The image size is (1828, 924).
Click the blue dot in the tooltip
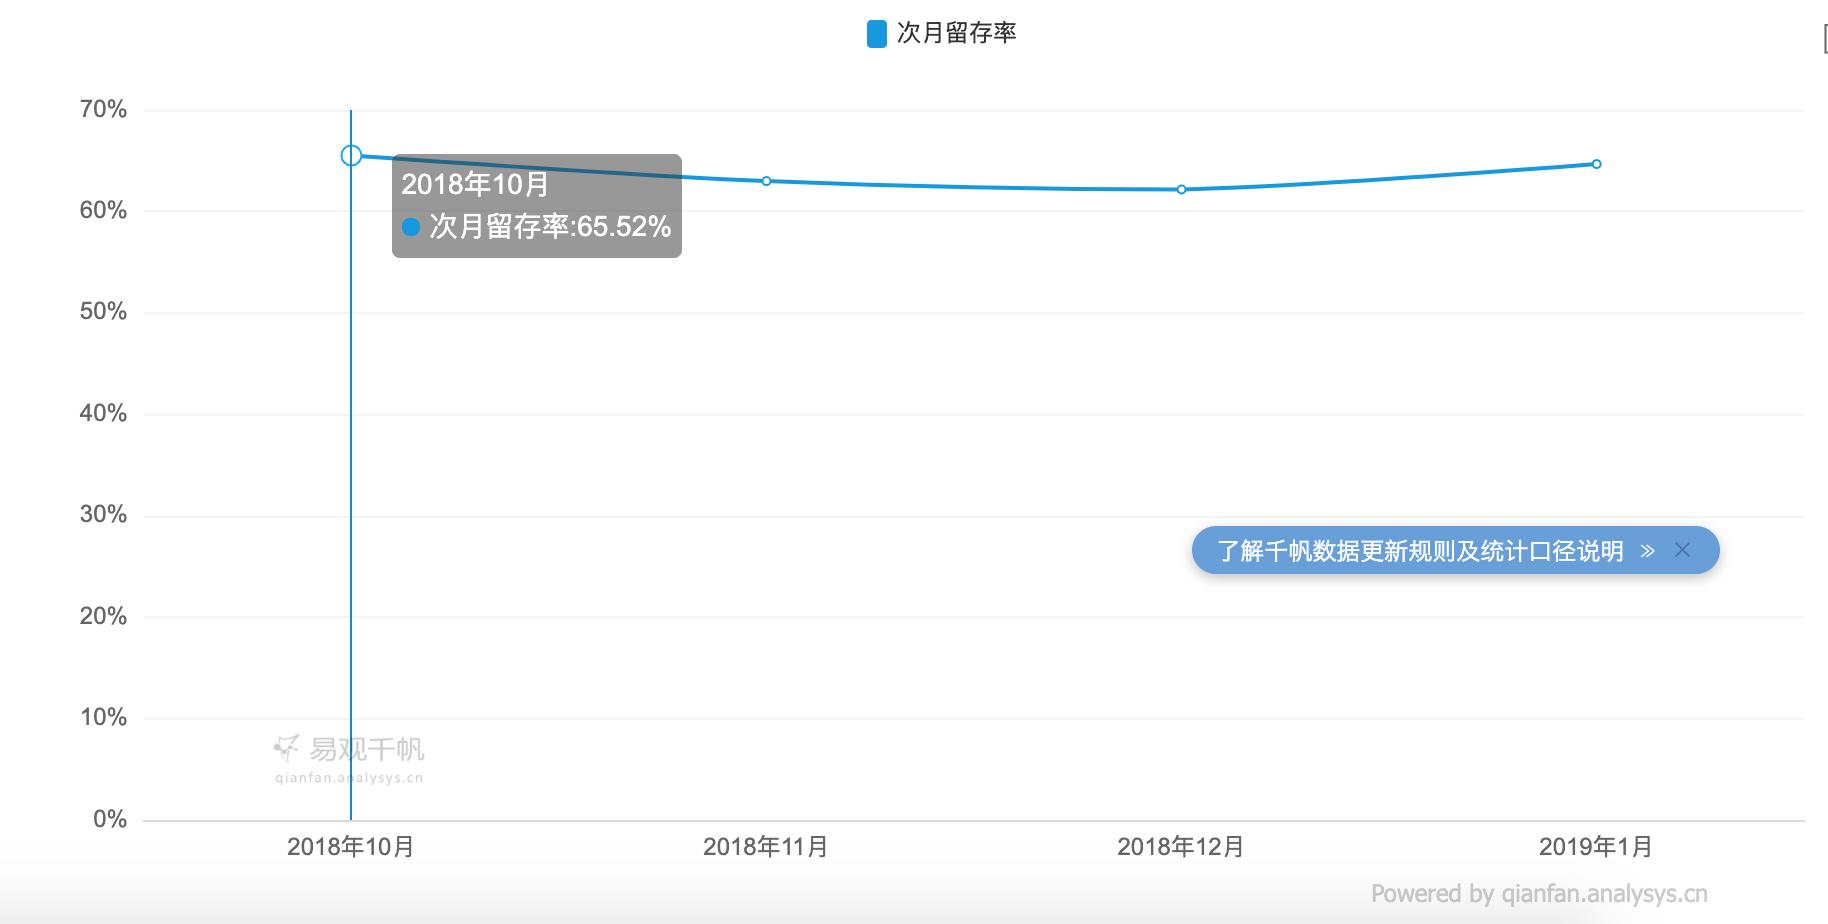click(409, 228)
